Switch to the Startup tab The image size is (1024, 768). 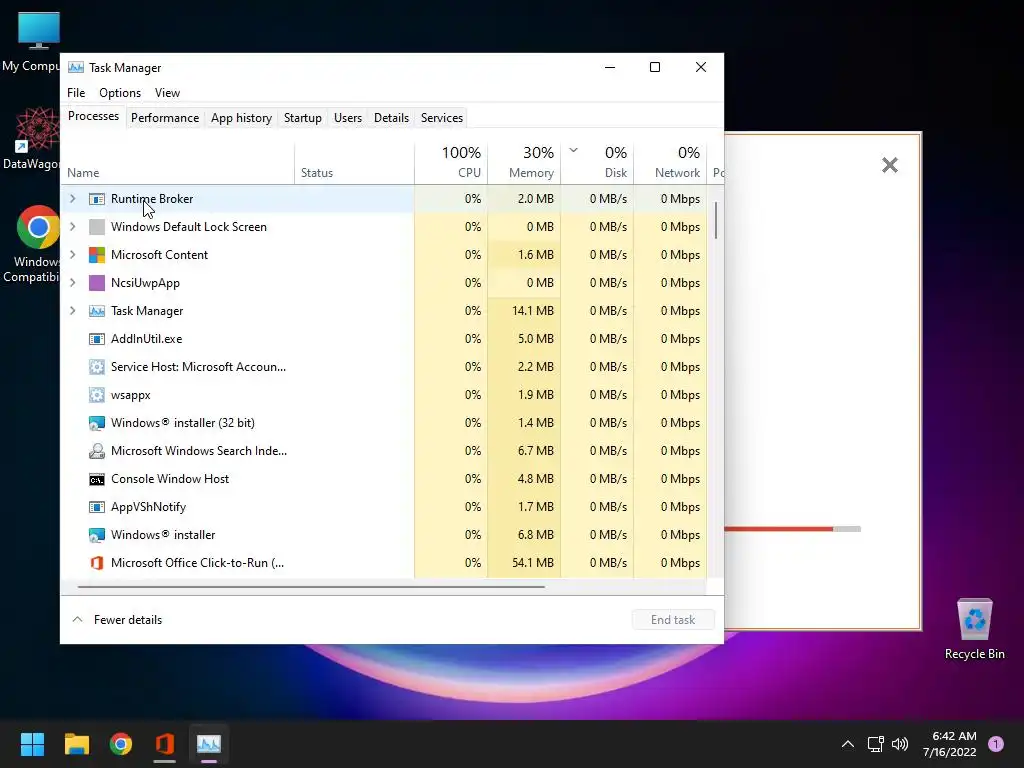pyautogui.click(x=302, y=118)
